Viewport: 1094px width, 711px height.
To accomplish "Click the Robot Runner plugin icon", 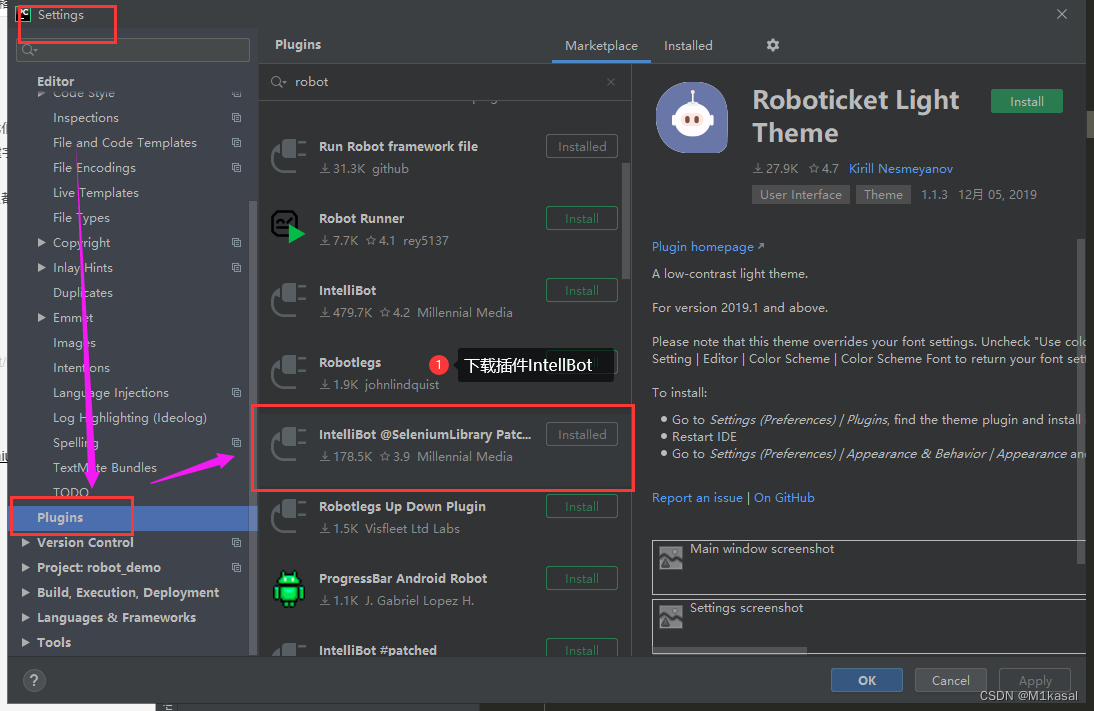I will click(288, 227).
